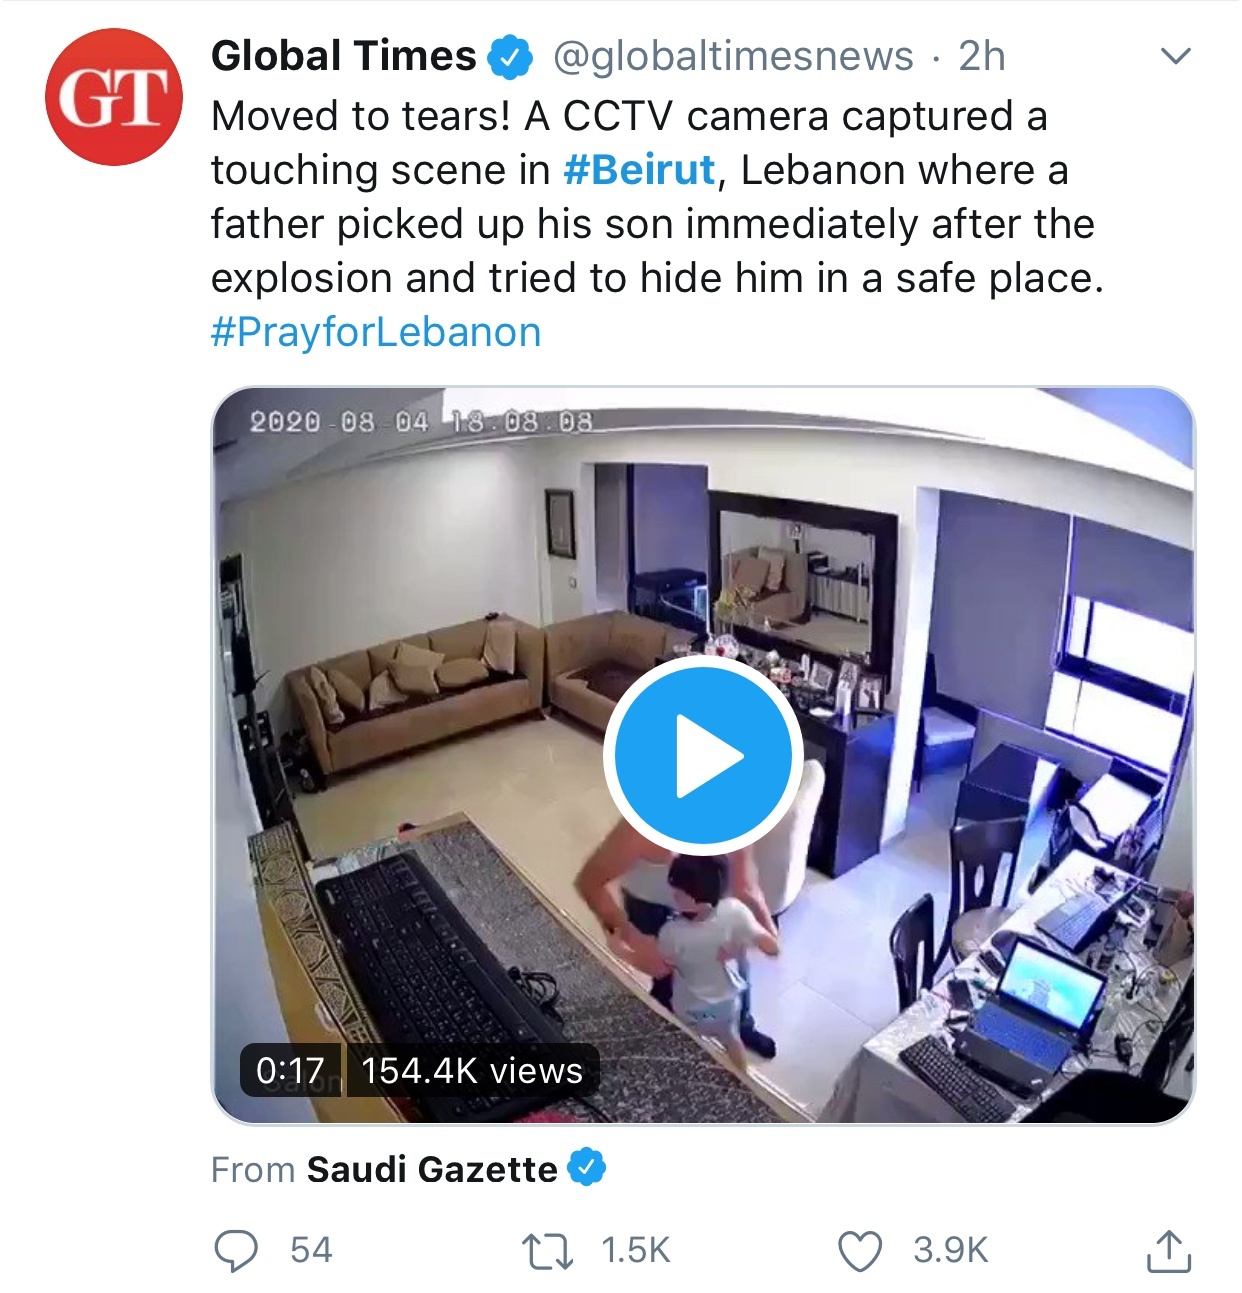Open the Global Times profile avatar
Viewport: 1242px width, 1293px height.
(113, 96)
